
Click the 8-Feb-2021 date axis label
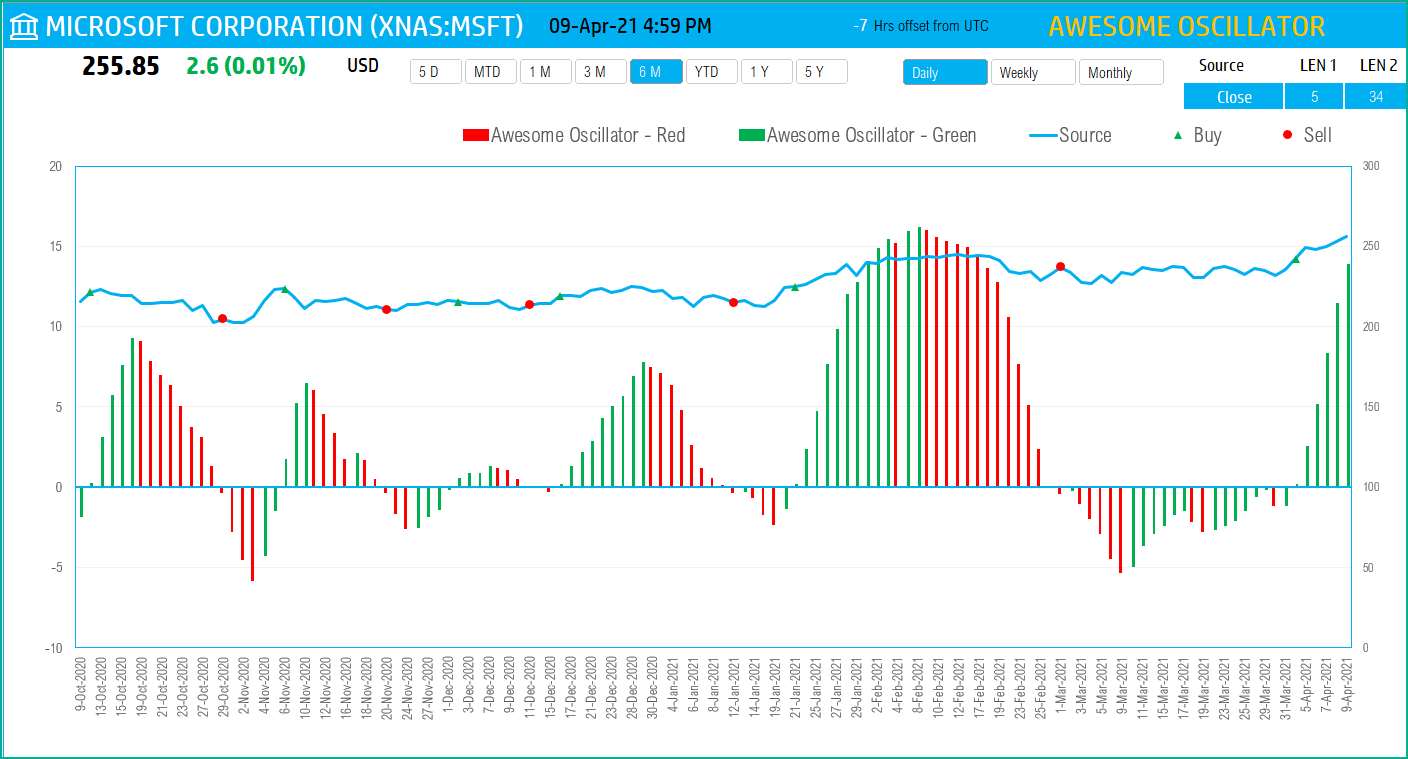918,687
